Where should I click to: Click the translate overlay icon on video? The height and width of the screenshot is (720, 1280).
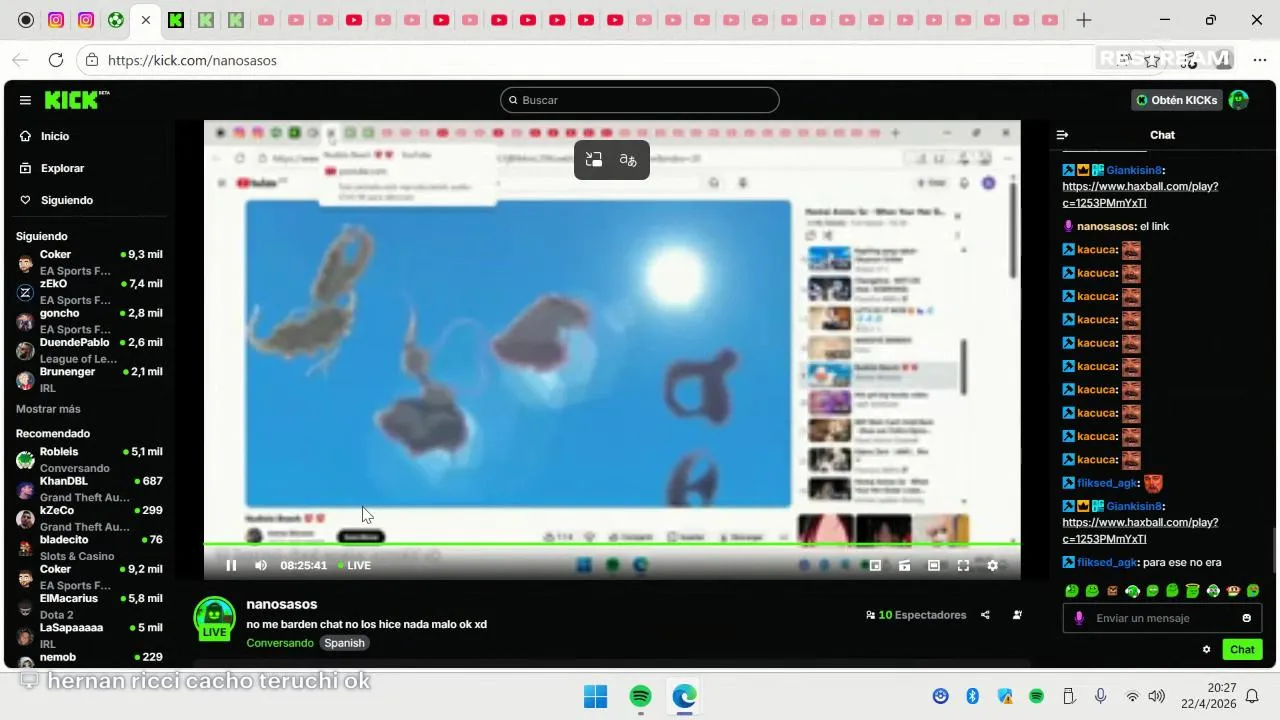[x=628, y=160]
